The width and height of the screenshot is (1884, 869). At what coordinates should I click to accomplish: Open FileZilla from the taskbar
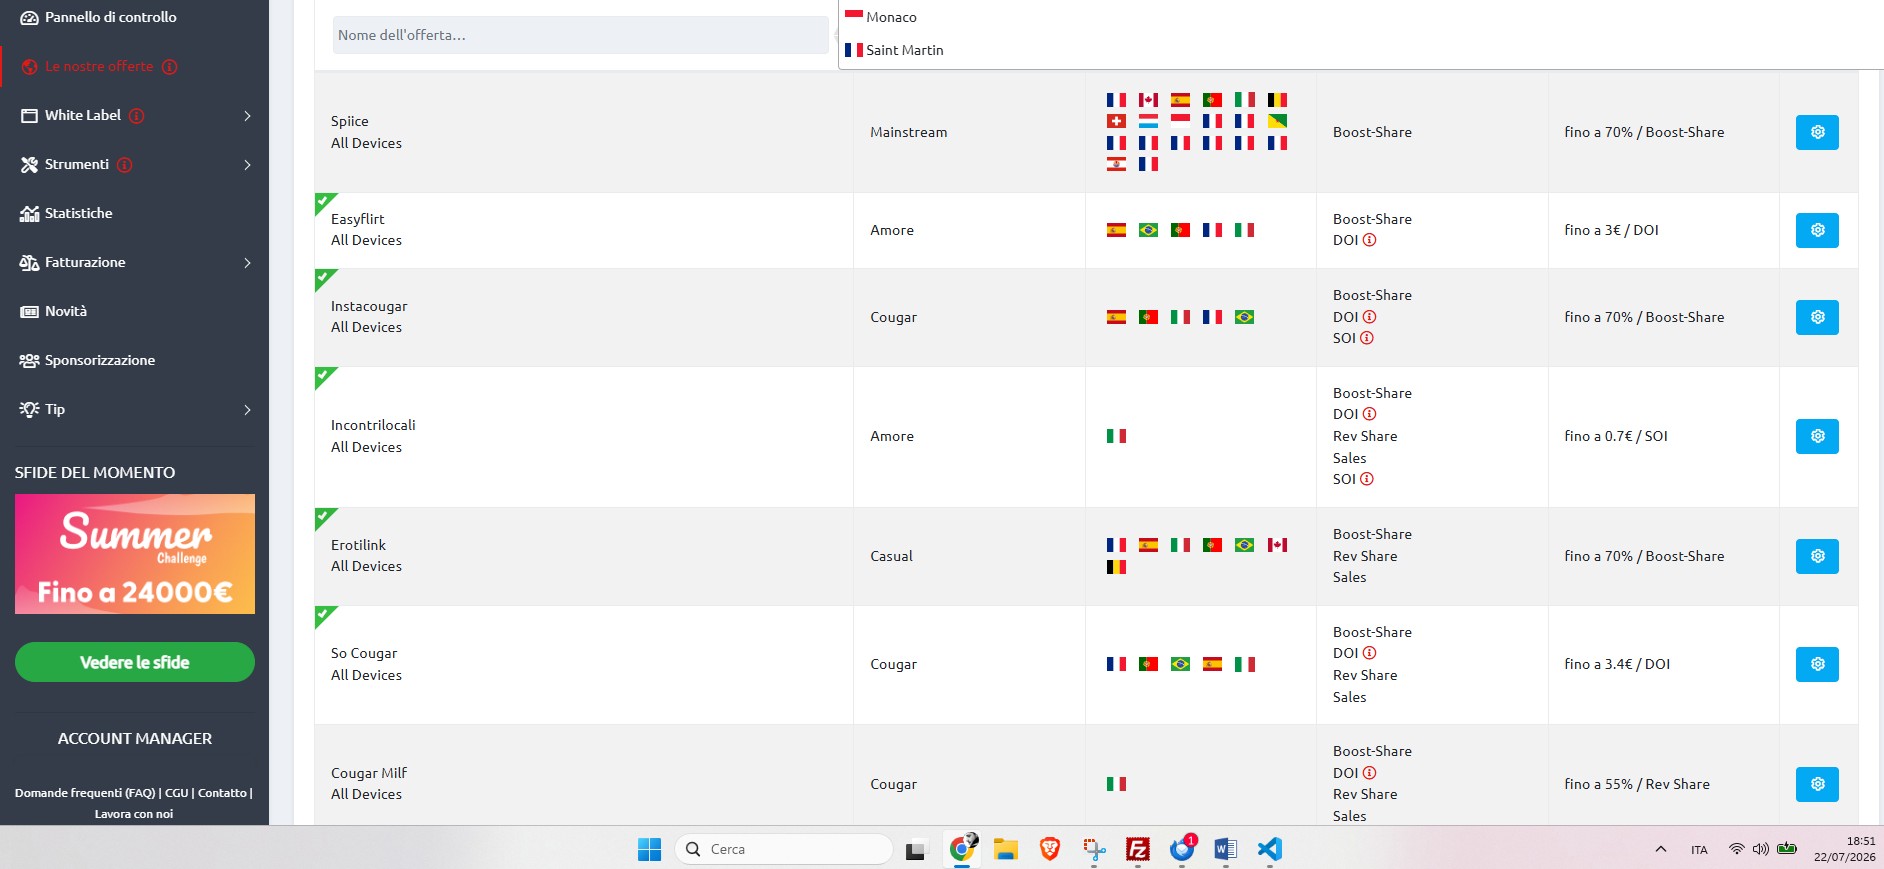tap(1137, 849)
